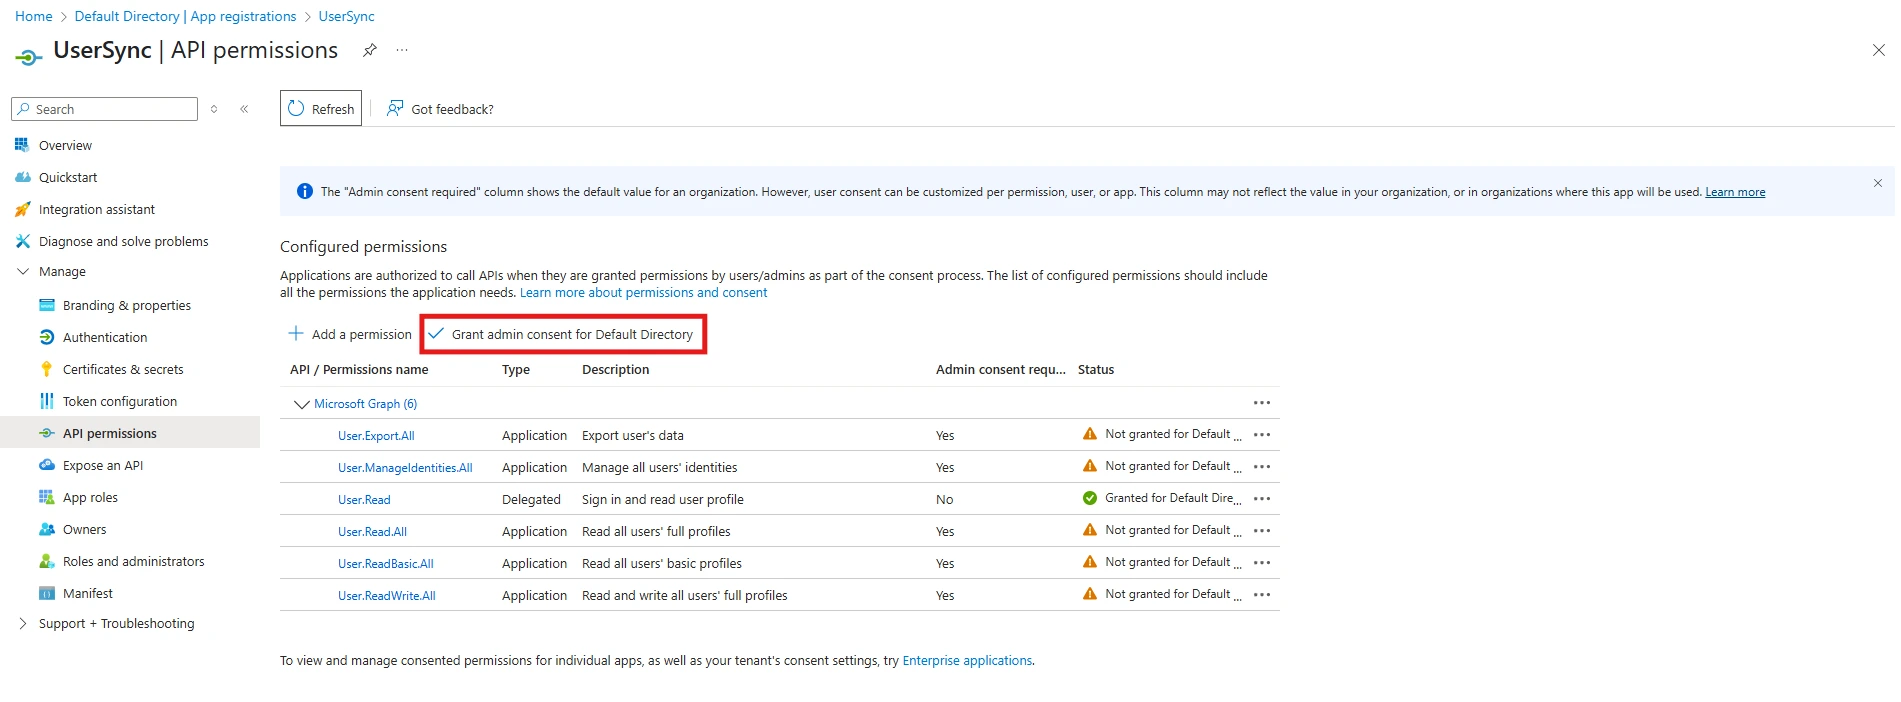Open the Got feedback? option
This screenshot has width=1901, height=702.
point(440,109)
